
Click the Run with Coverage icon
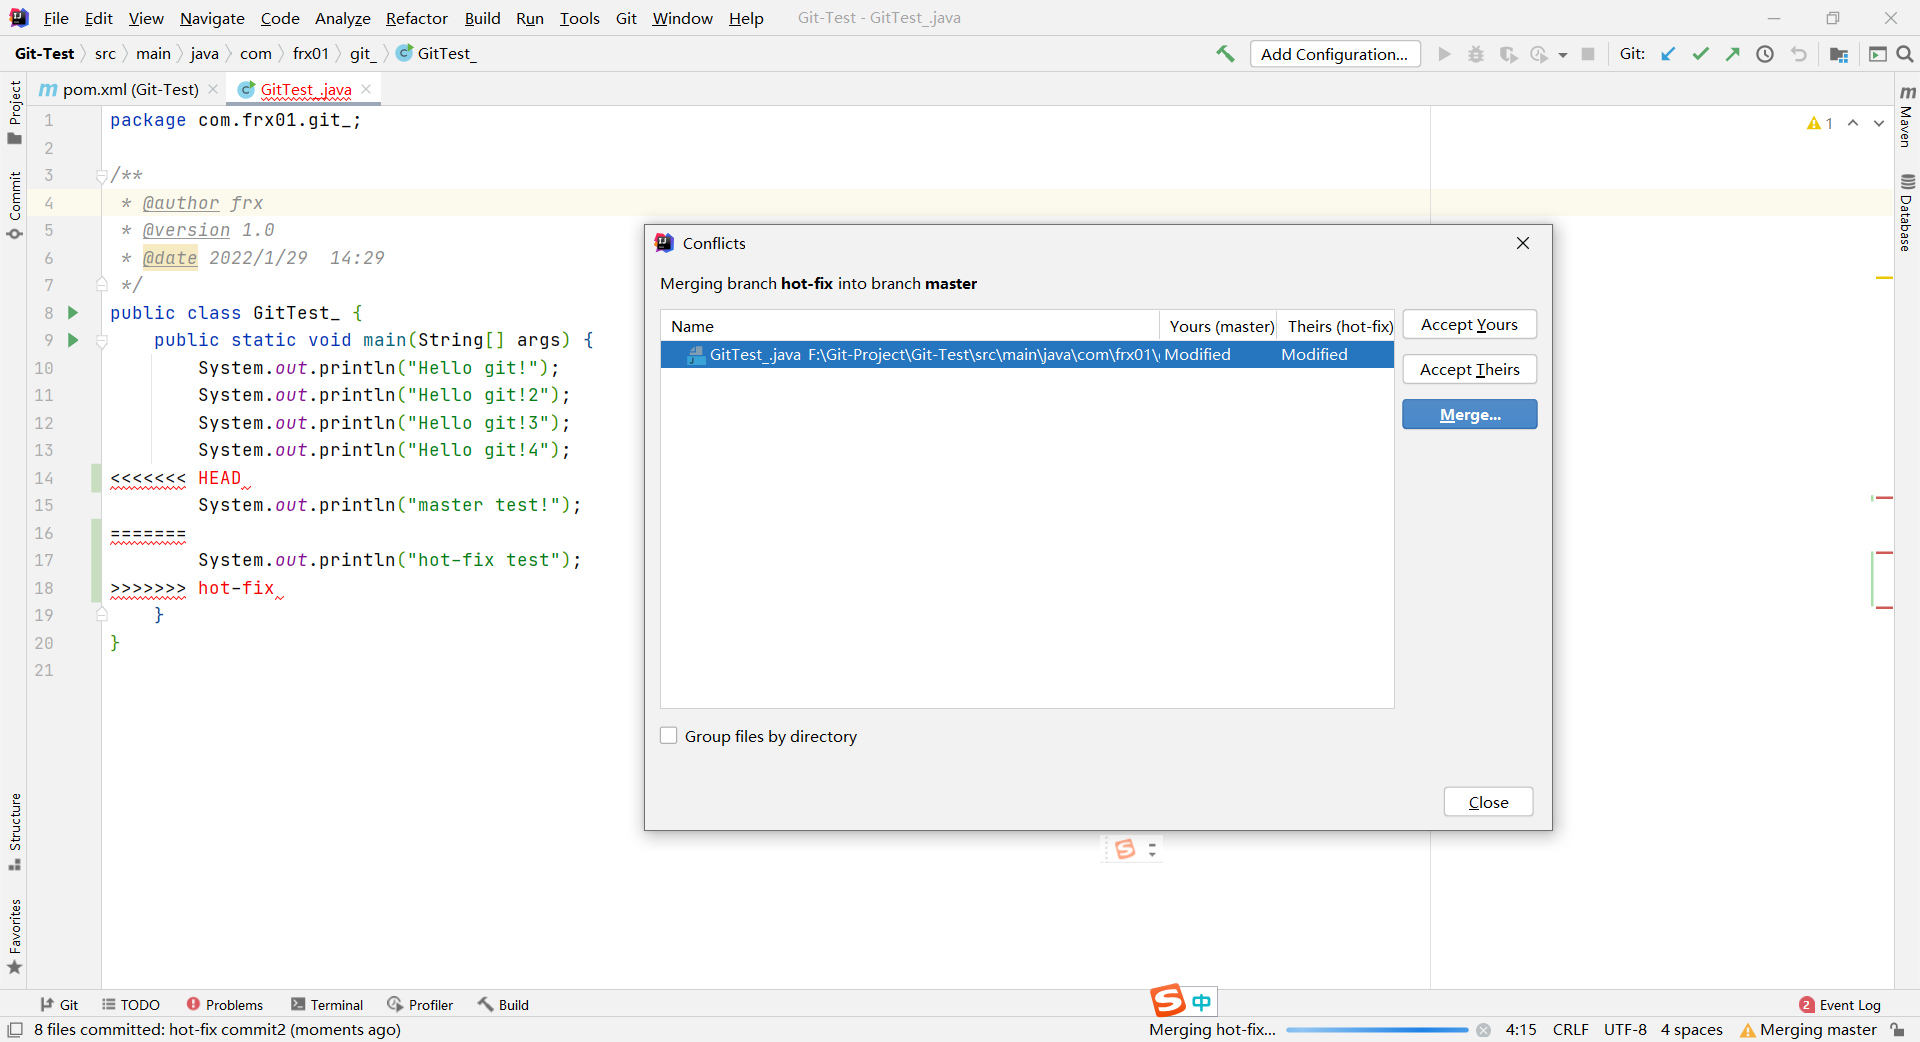[x=1508, y=54]
